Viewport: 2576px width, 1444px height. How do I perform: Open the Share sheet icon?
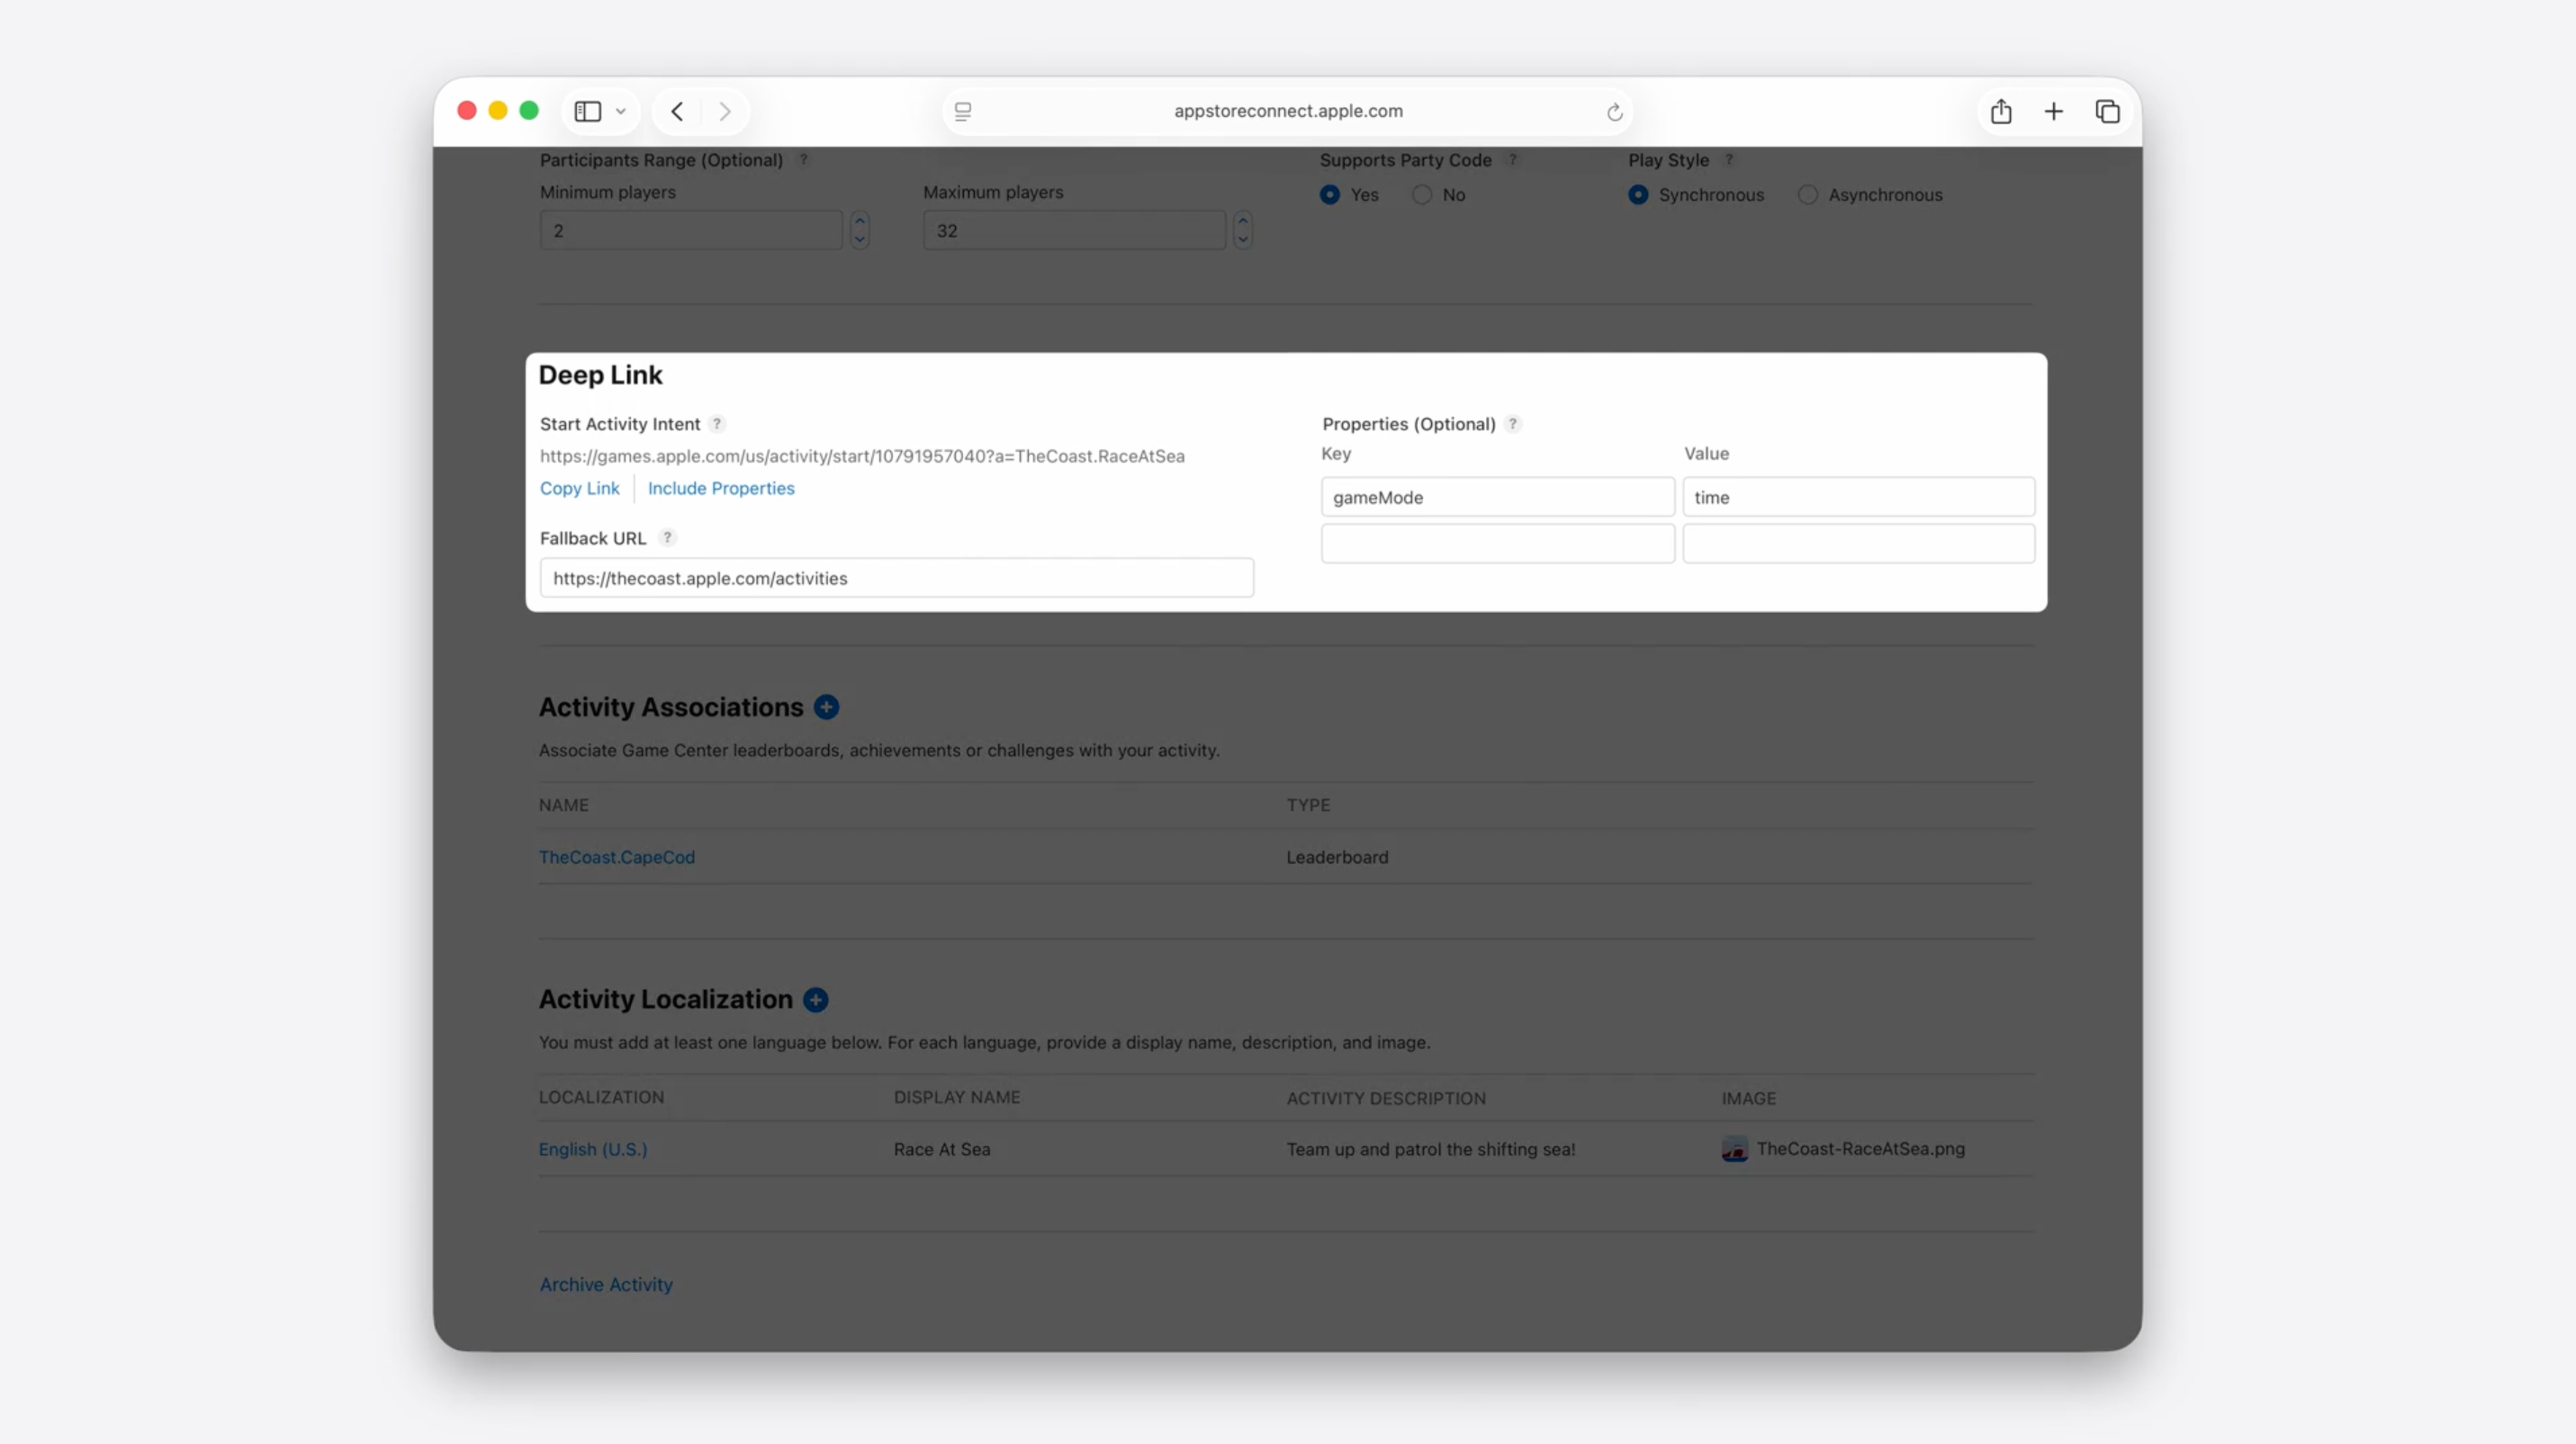click(x=2000, y=111)
